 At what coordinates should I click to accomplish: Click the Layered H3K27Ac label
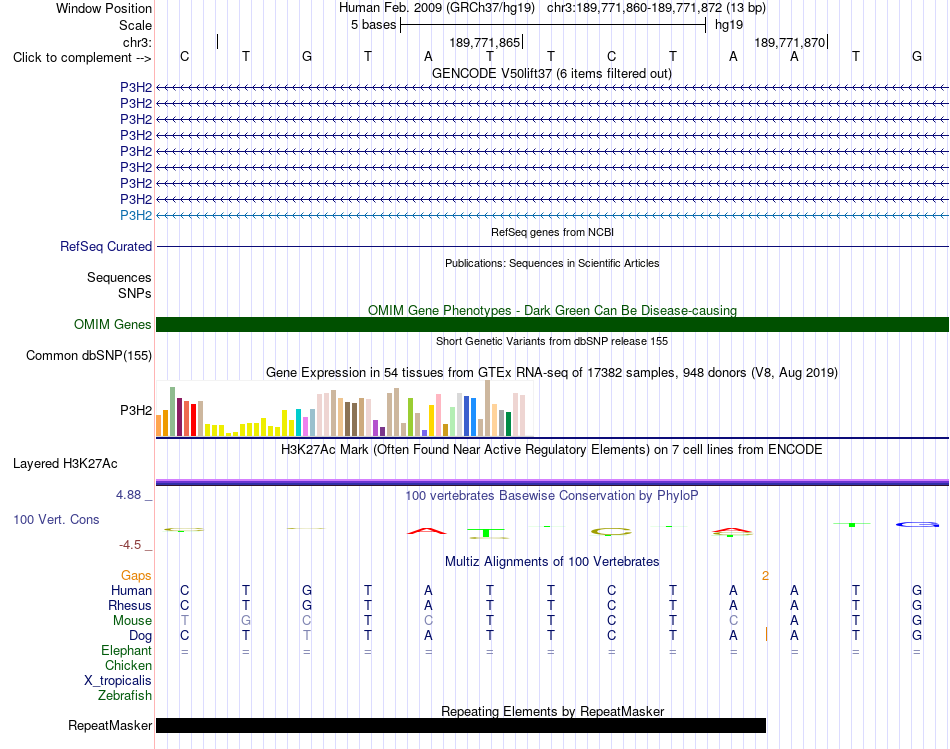pos(65,464)
